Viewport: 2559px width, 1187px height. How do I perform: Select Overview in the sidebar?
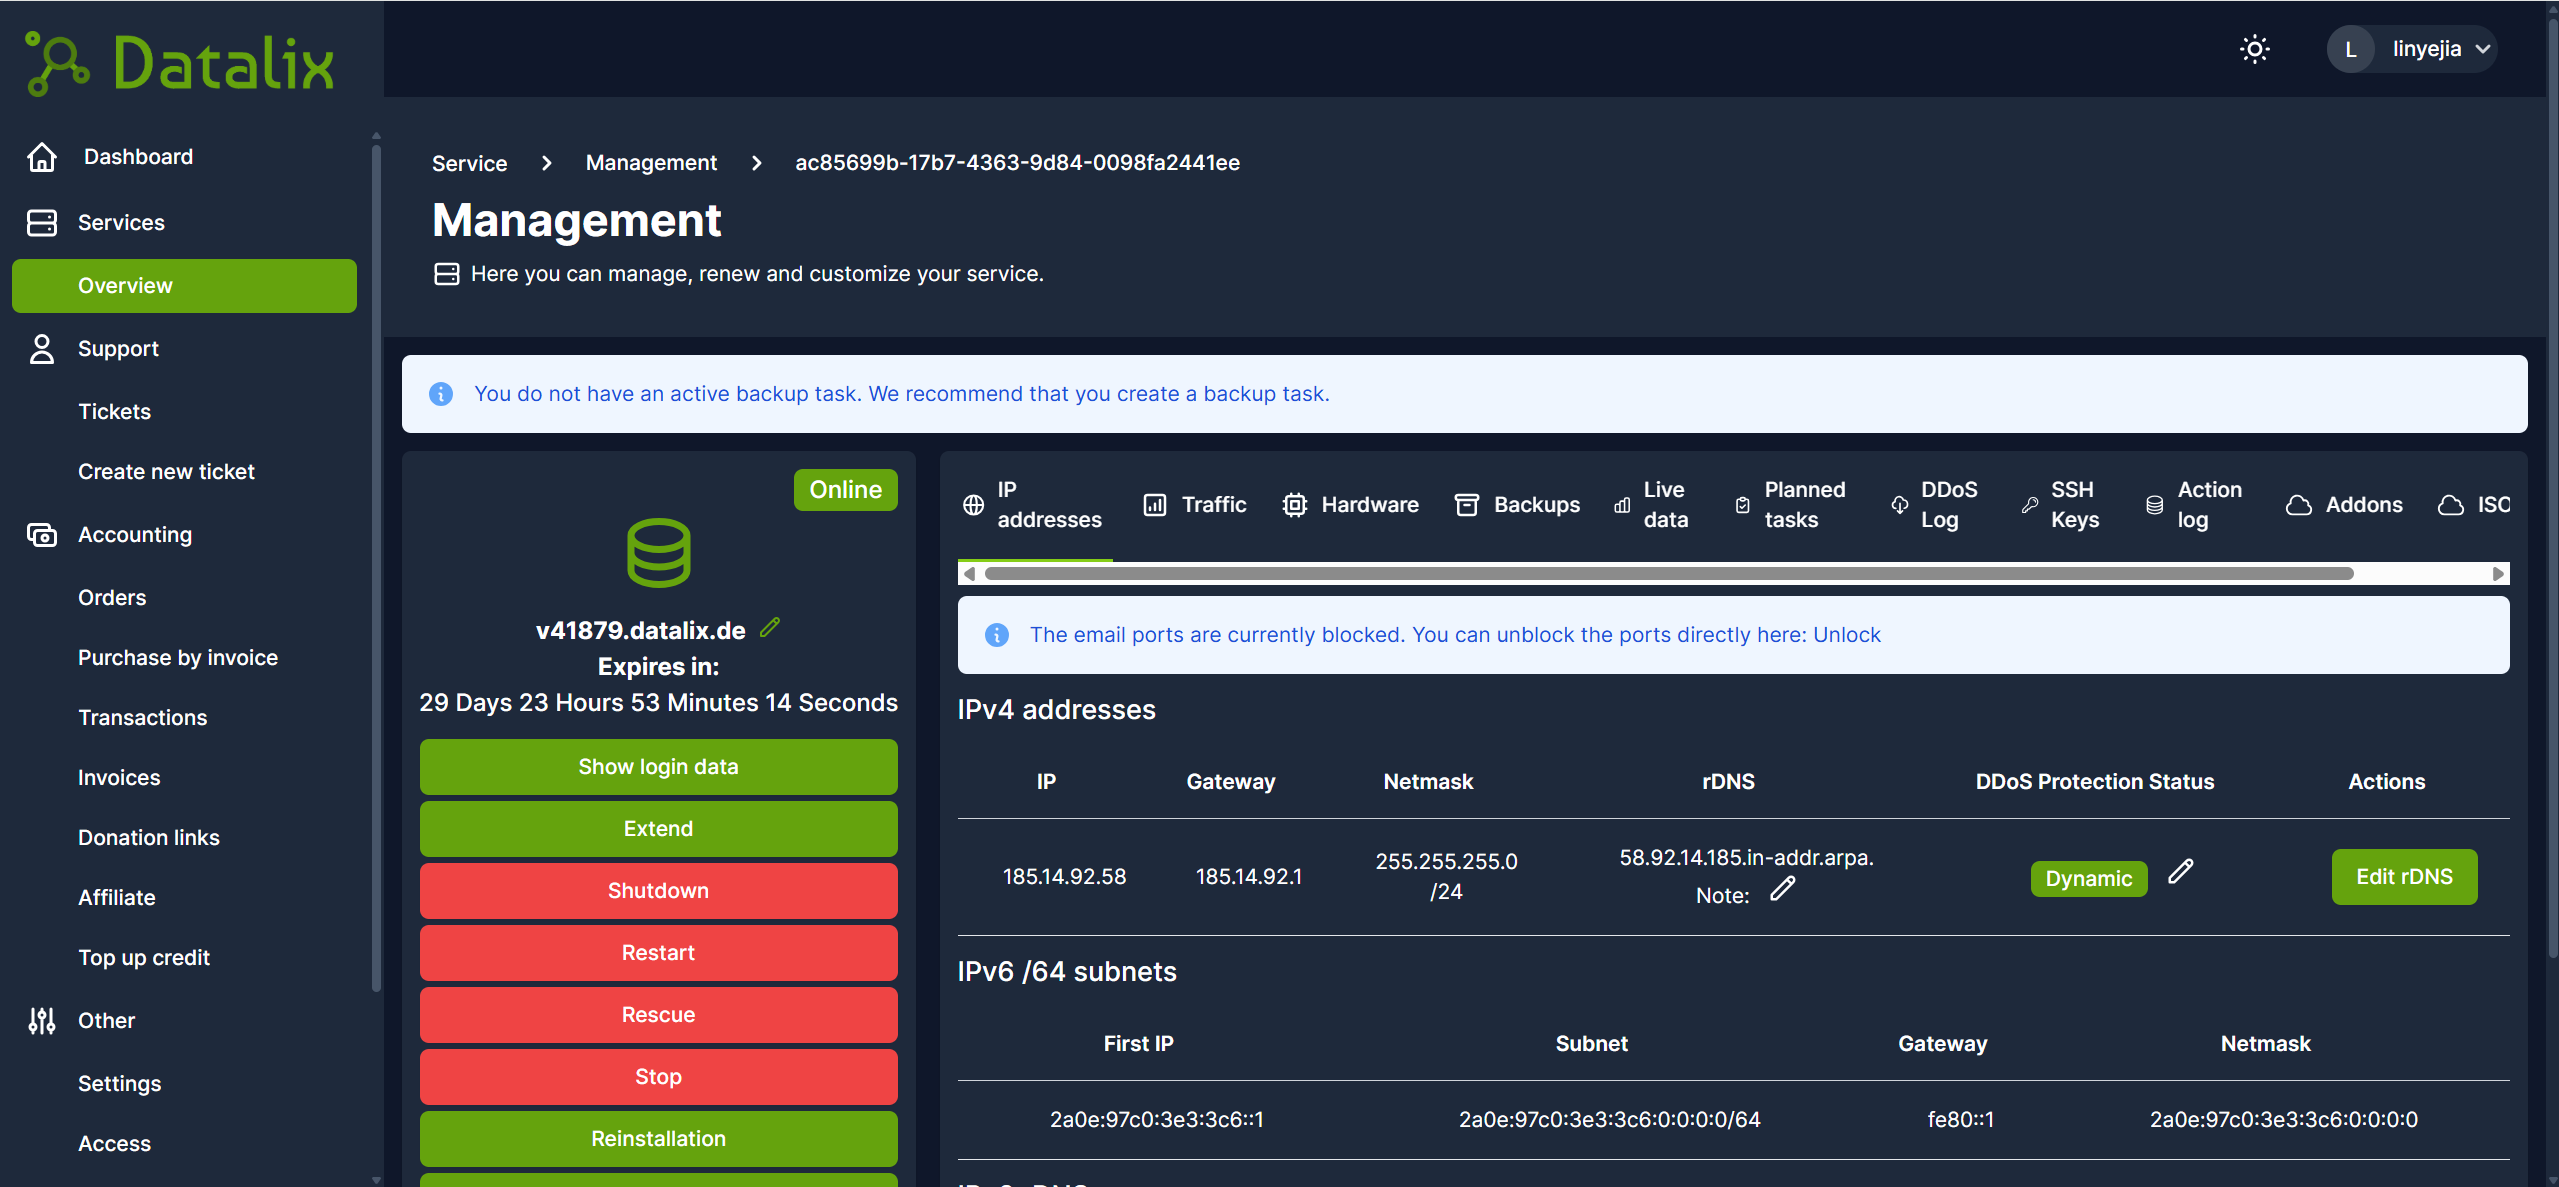tap(184, 286)
